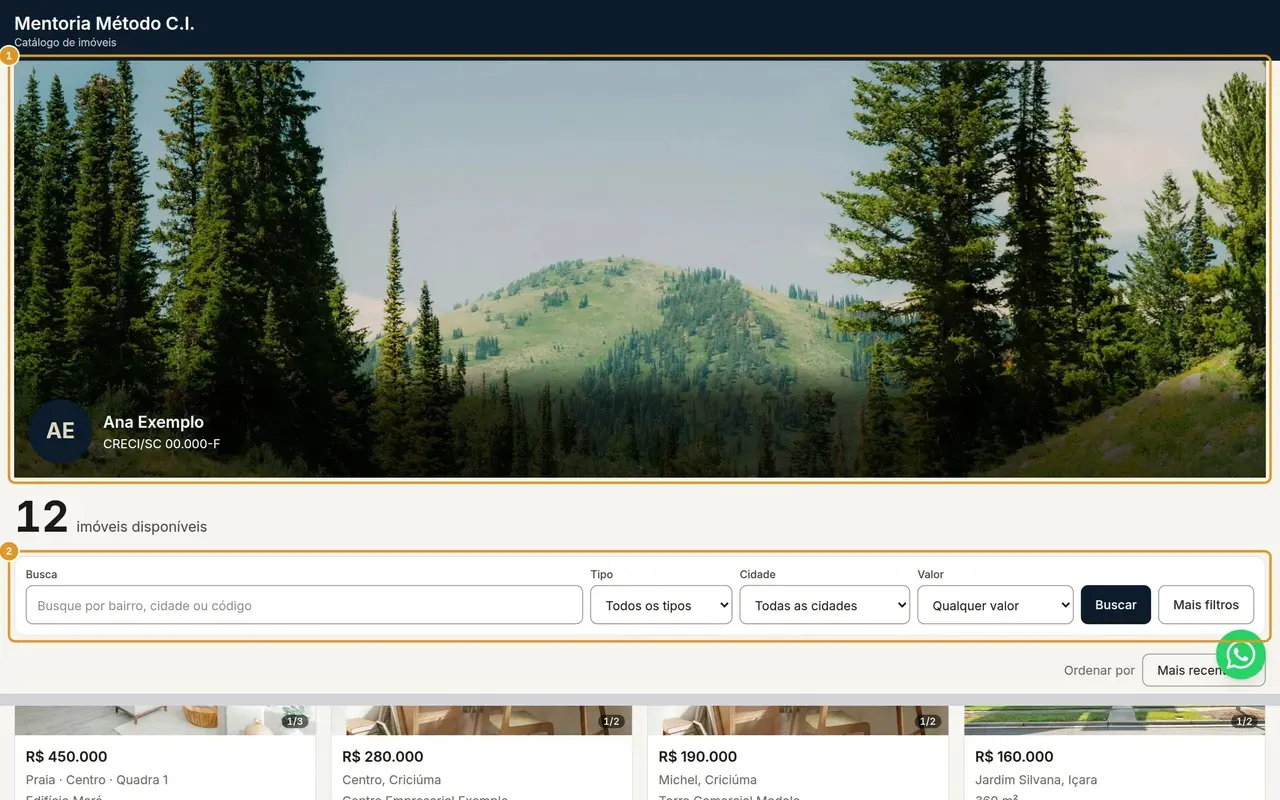
Task: Click the imóveis disponíveis count text
Action: pos(142,527)
